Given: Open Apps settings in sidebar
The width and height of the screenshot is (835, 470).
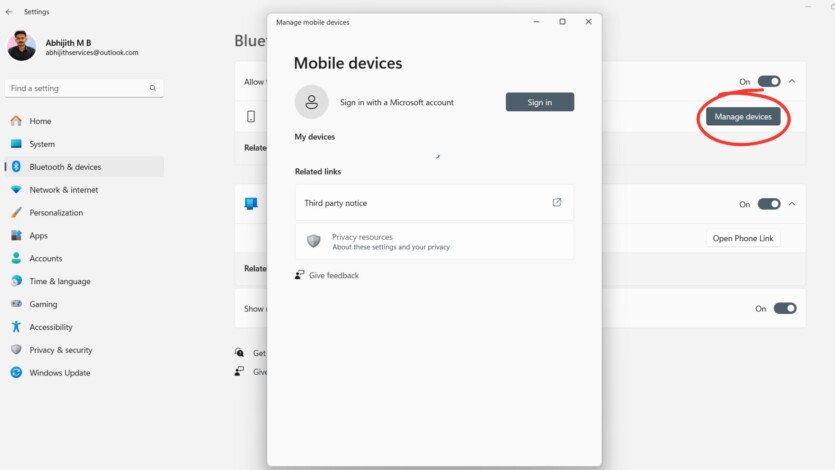Looking at the screenshot, I should [x=84, y=235].
